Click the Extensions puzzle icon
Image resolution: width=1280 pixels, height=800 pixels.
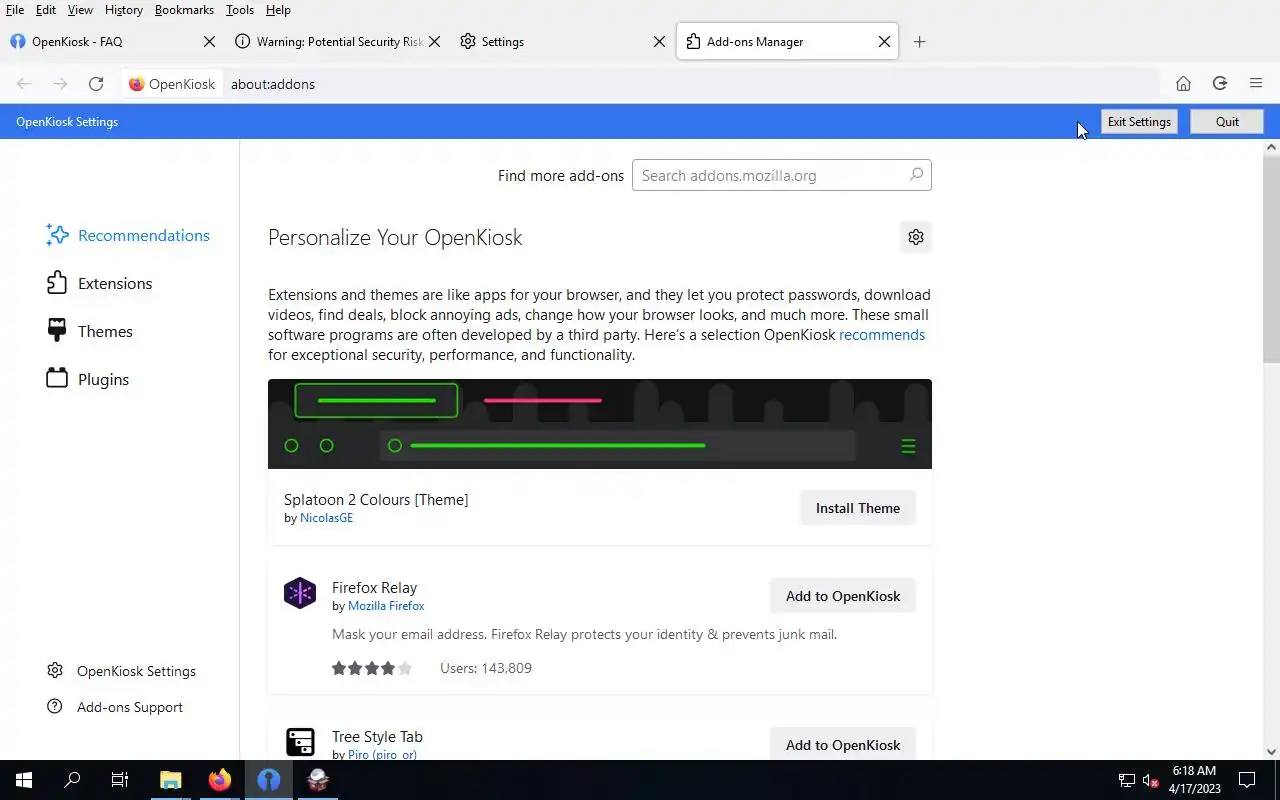coord(57,283)
